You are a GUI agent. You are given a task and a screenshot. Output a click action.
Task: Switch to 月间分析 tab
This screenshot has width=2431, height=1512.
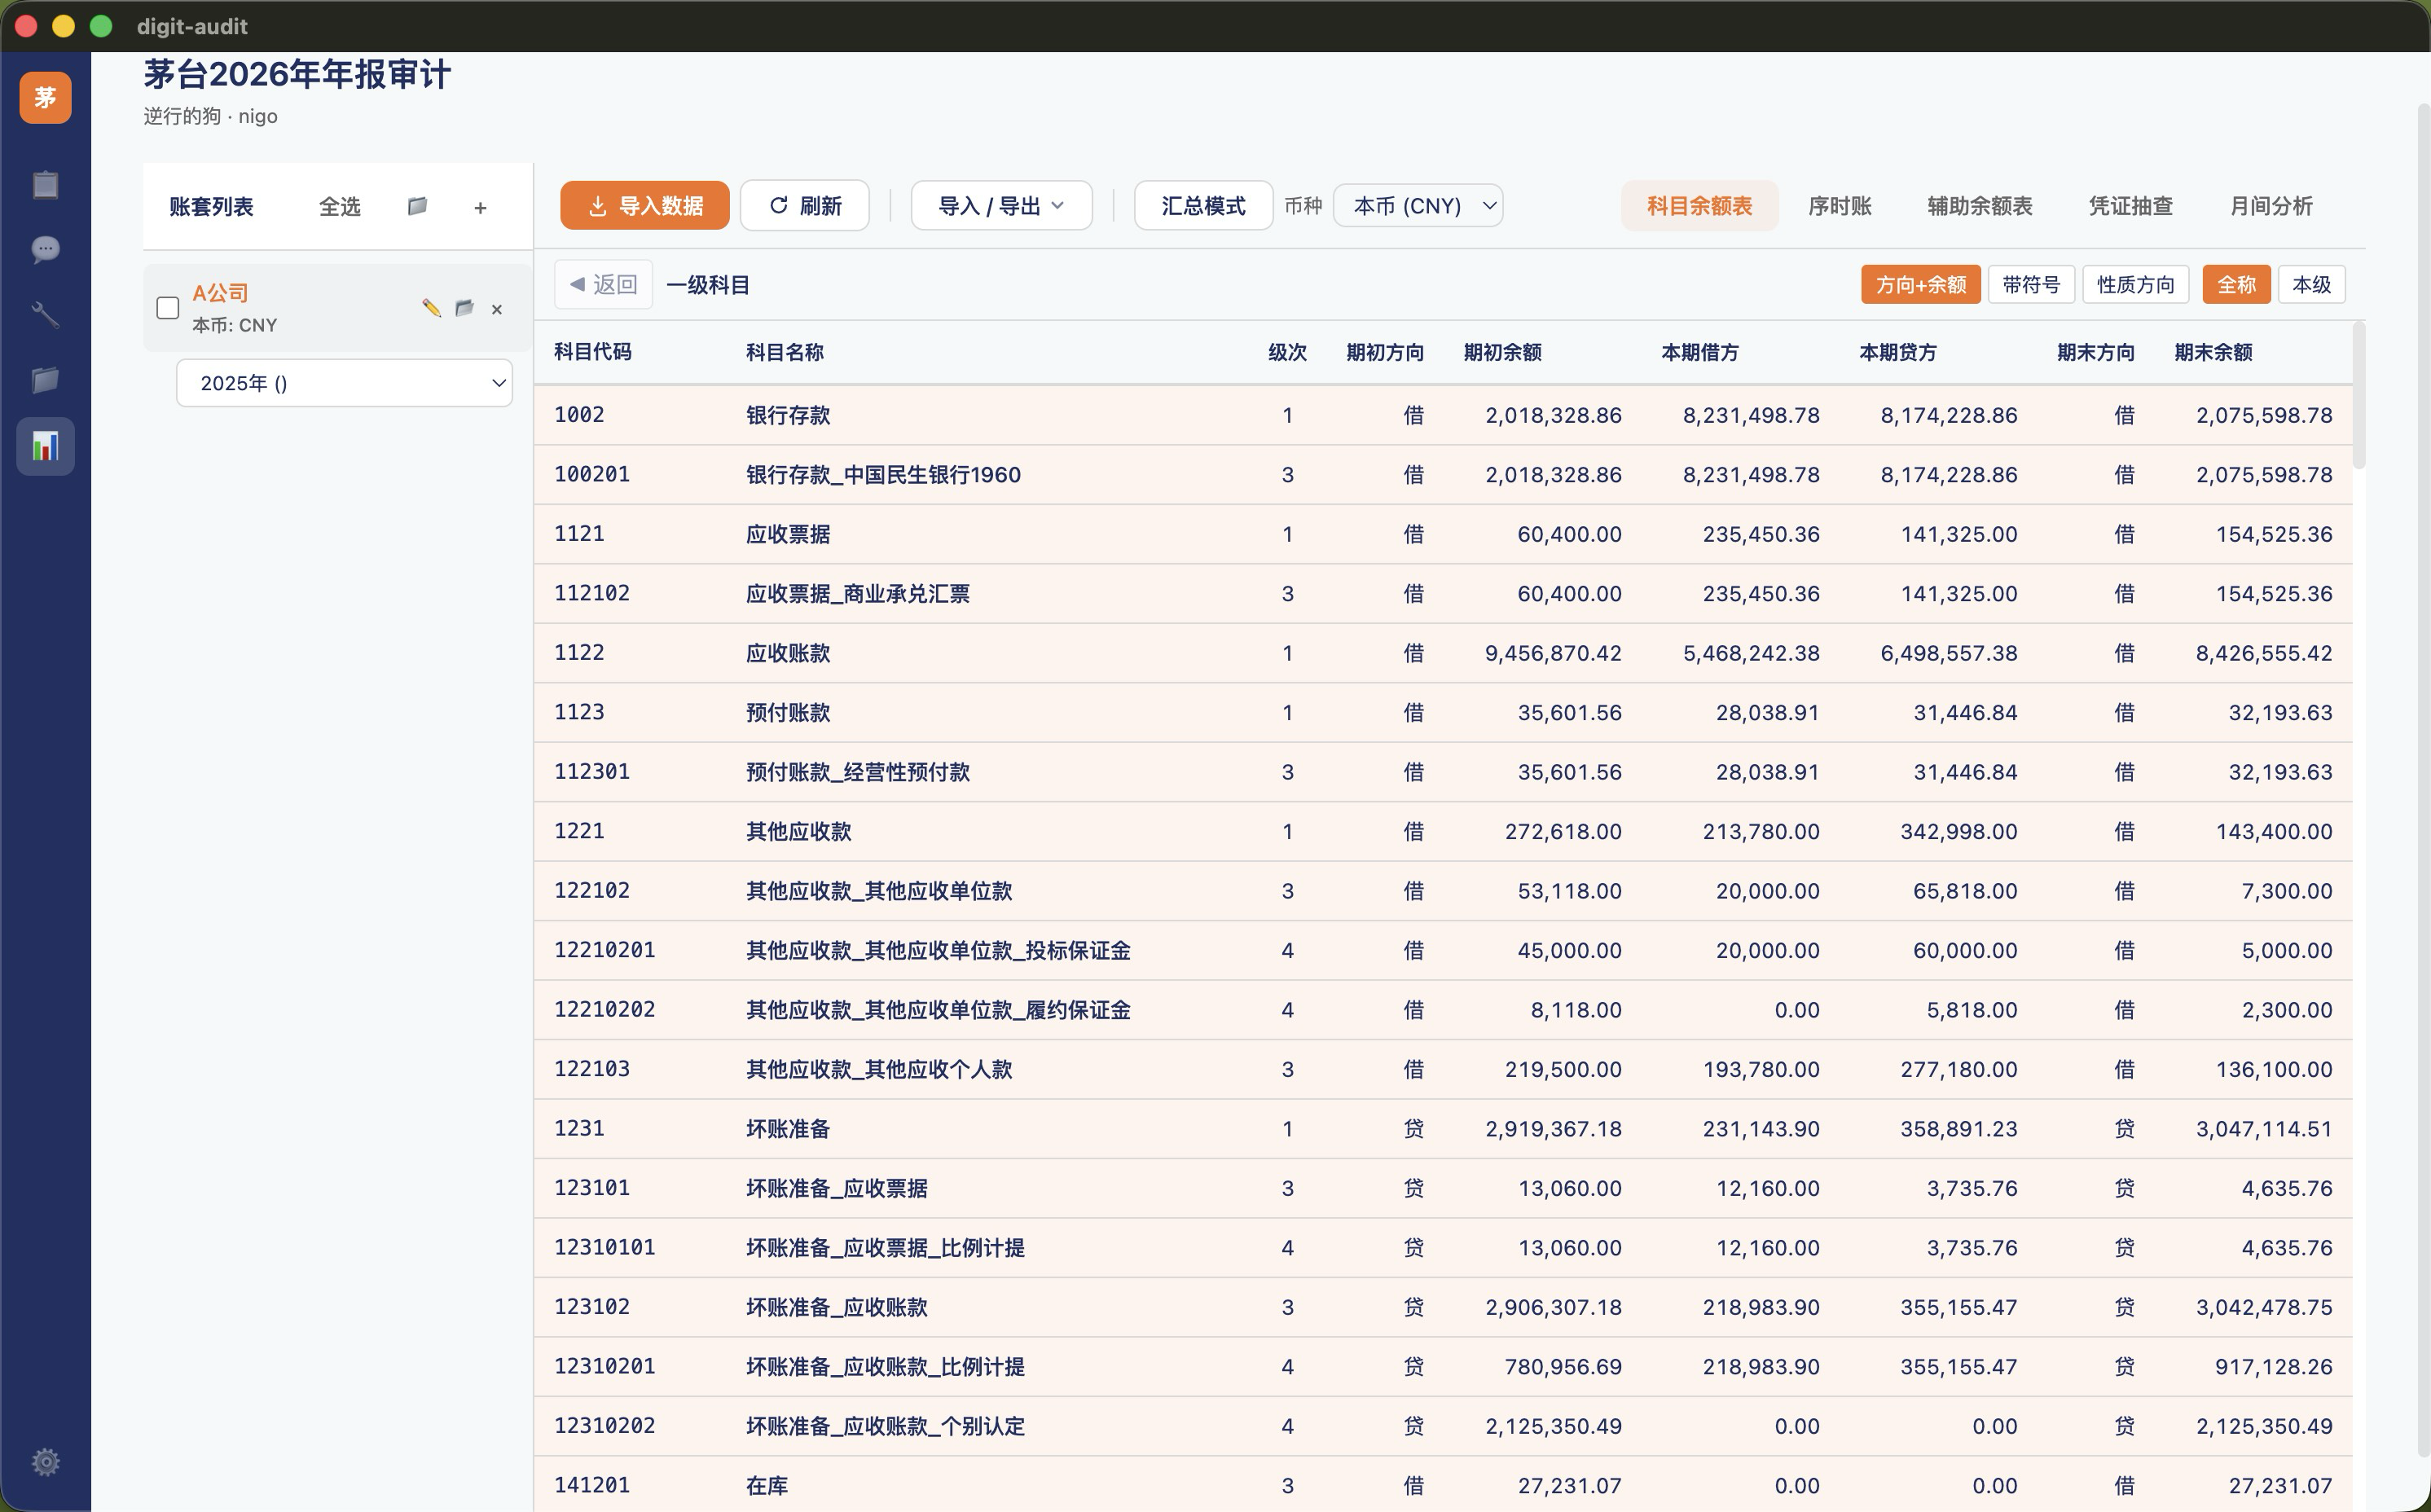[2271, 206]
